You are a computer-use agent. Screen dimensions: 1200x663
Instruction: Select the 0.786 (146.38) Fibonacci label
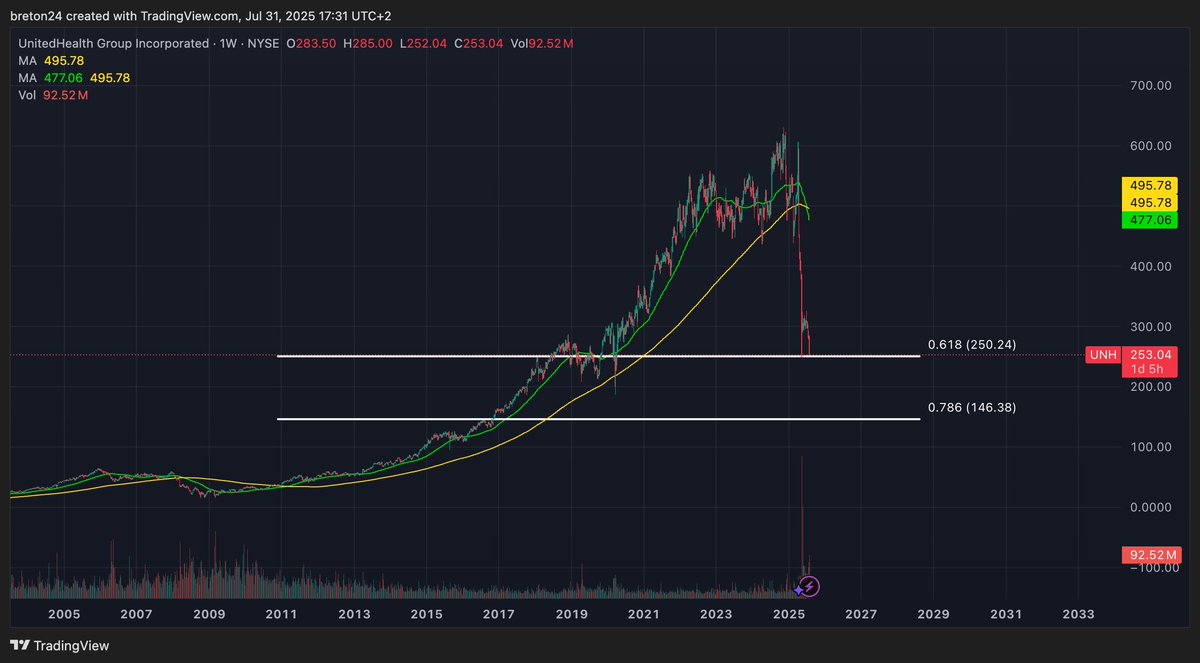(x=971, y=407)
